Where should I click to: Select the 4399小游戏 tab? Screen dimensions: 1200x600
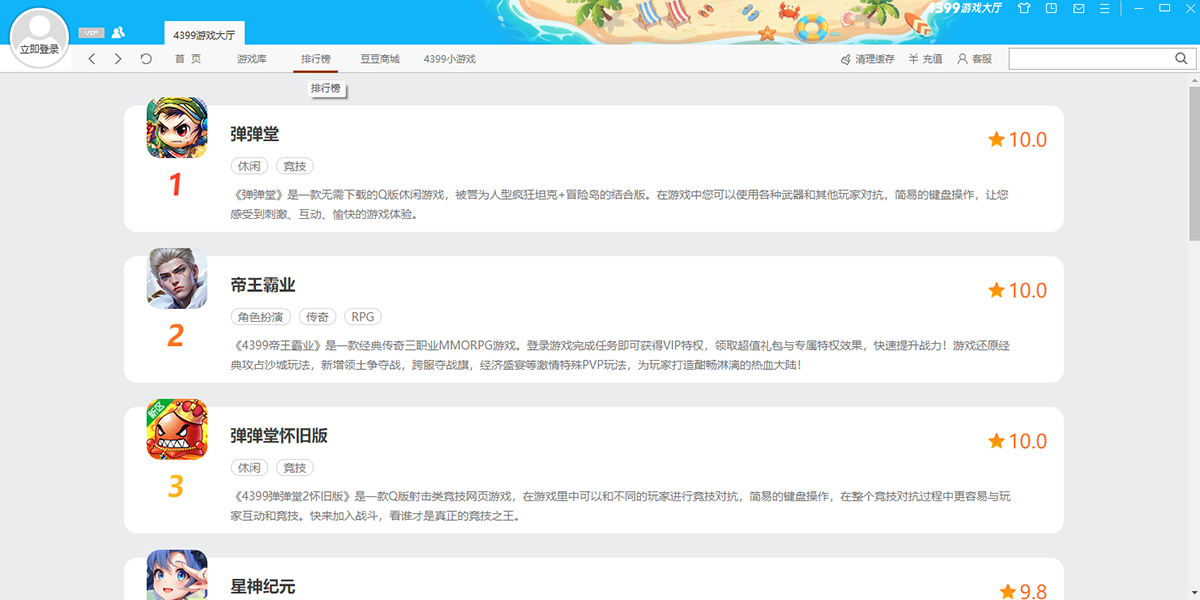[449, 59]
